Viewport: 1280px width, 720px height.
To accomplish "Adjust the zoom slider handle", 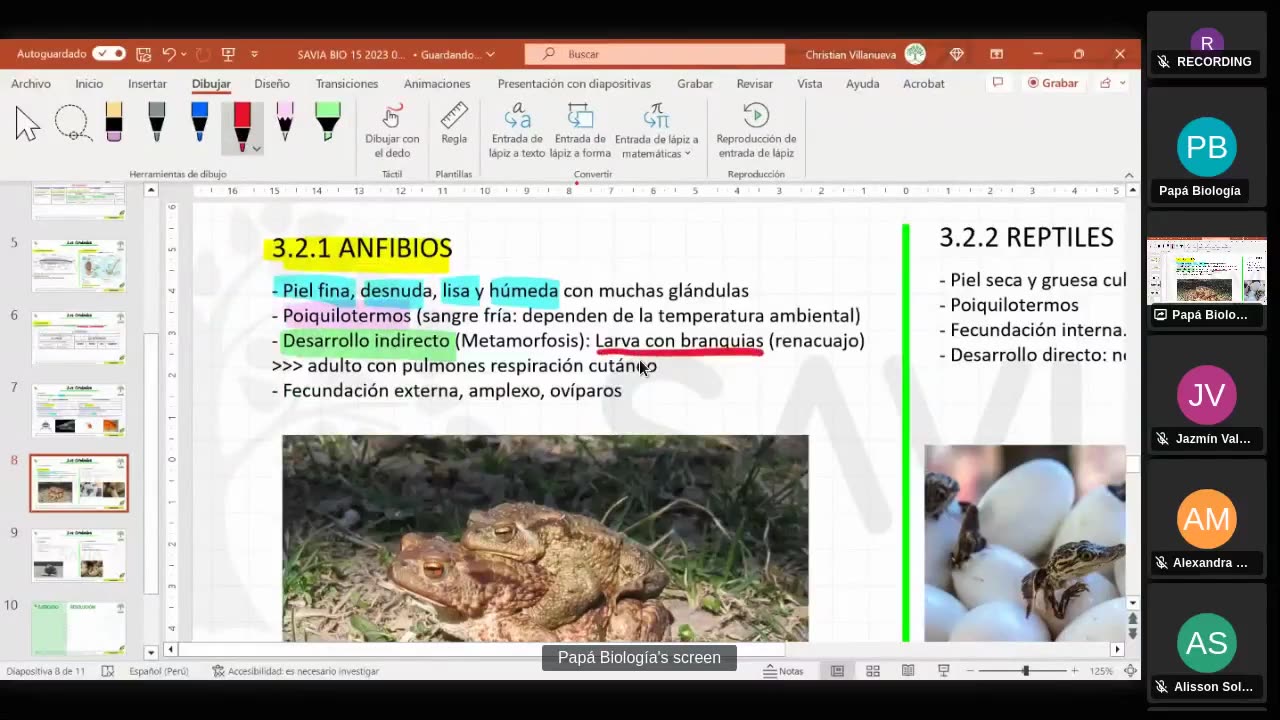I will tap(1025, 671).
